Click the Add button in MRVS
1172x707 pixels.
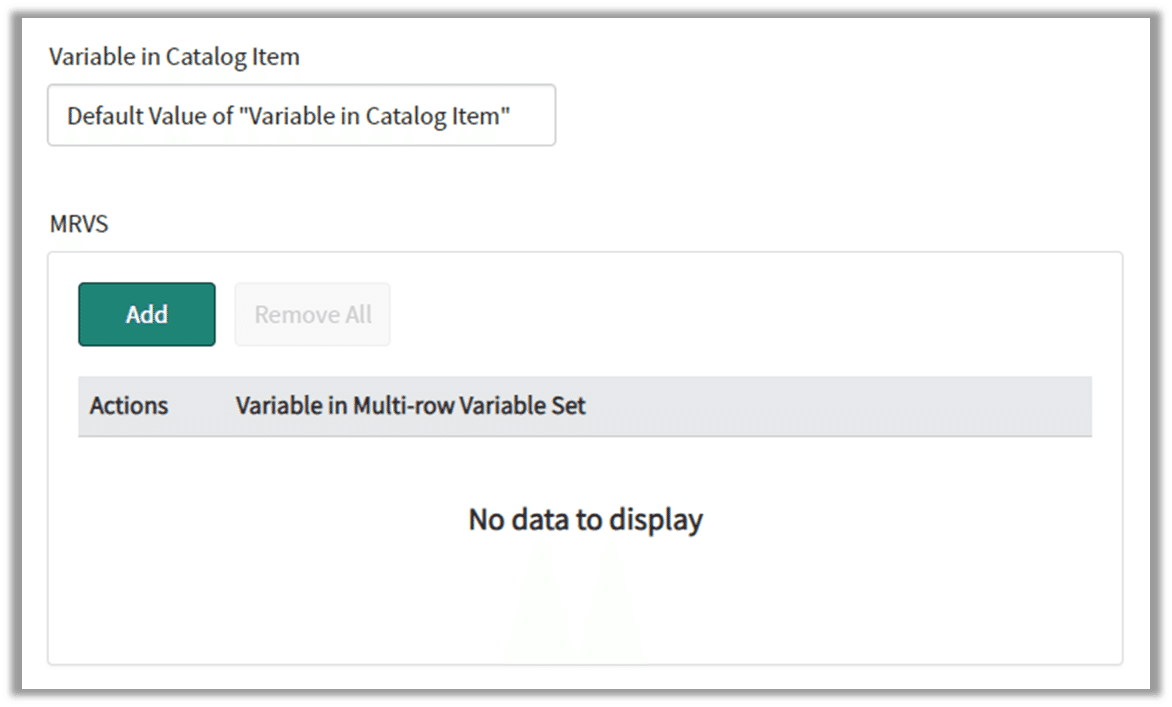coord(146,314)
